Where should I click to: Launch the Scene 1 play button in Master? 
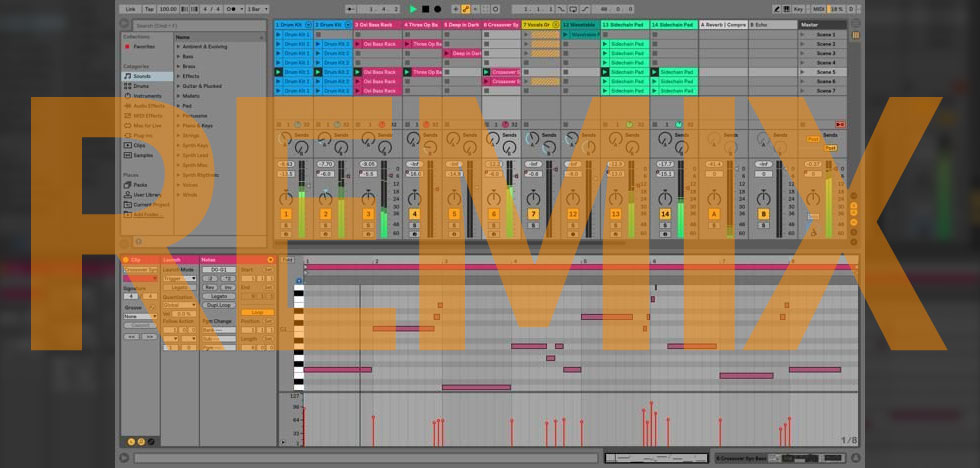click(x=803, y=34)
